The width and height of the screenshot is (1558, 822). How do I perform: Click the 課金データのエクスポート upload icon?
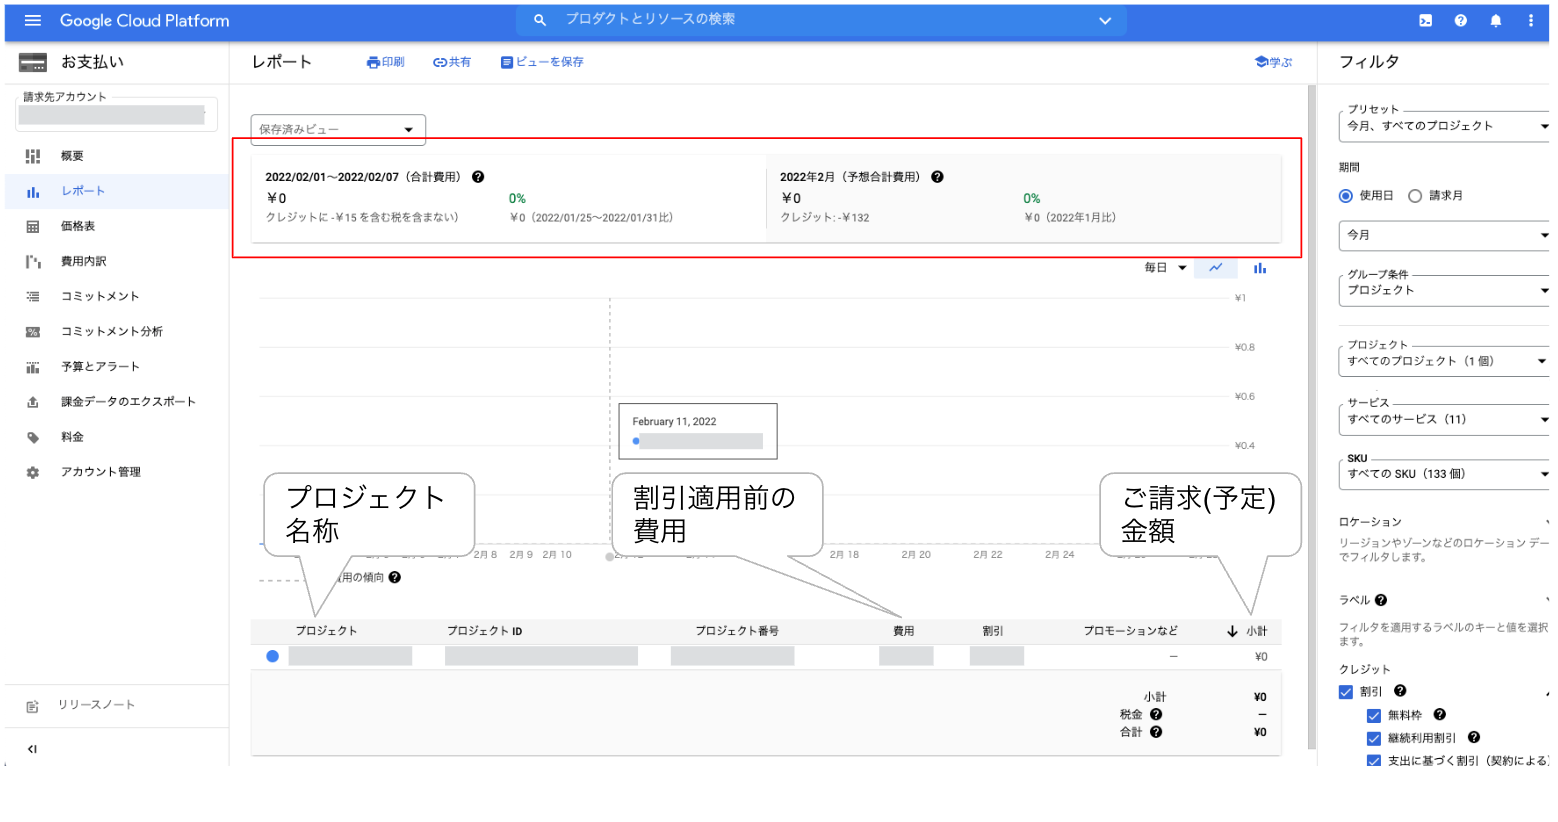click(33, 402)
